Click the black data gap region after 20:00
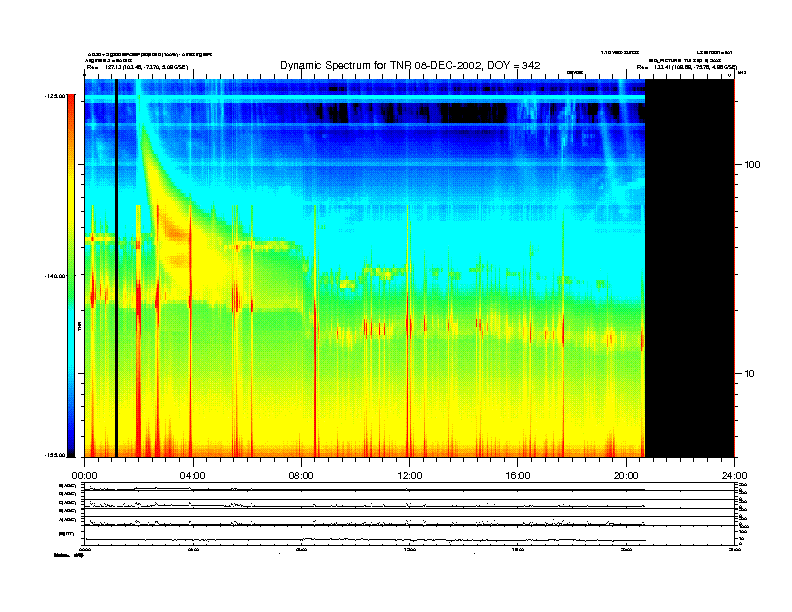 (689, 268)
